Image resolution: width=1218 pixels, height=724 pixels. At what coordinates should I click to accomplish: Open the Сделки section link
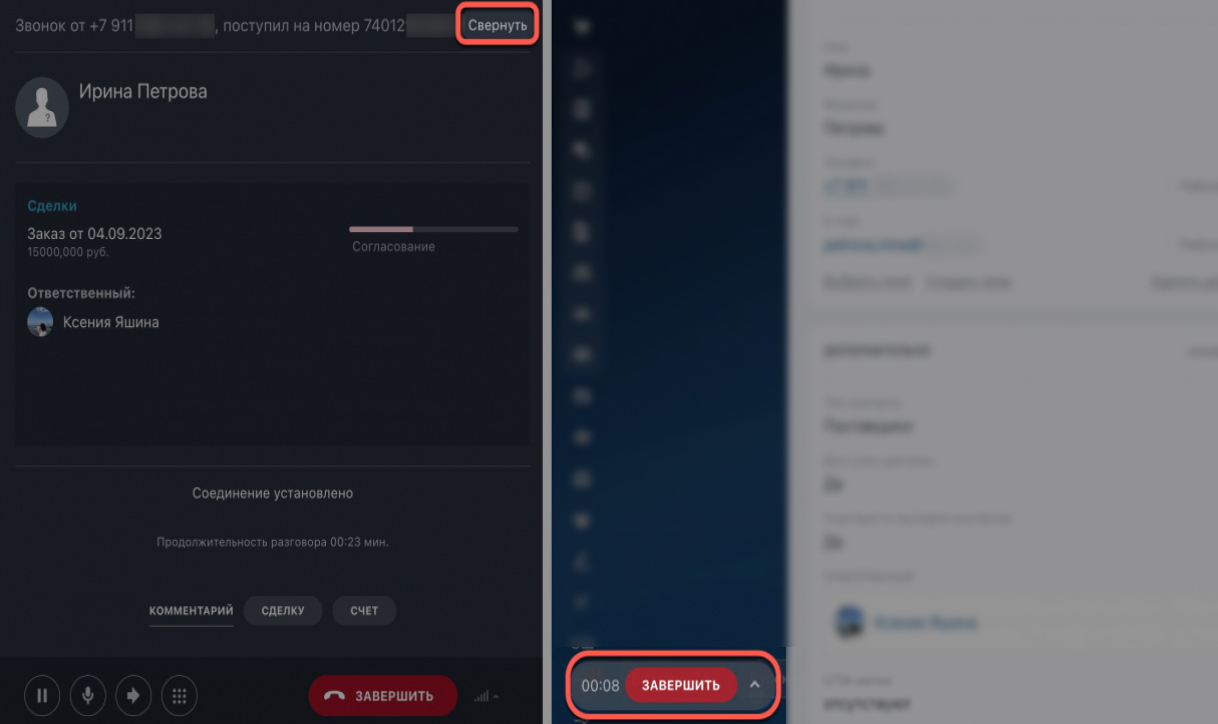[52, 206]
